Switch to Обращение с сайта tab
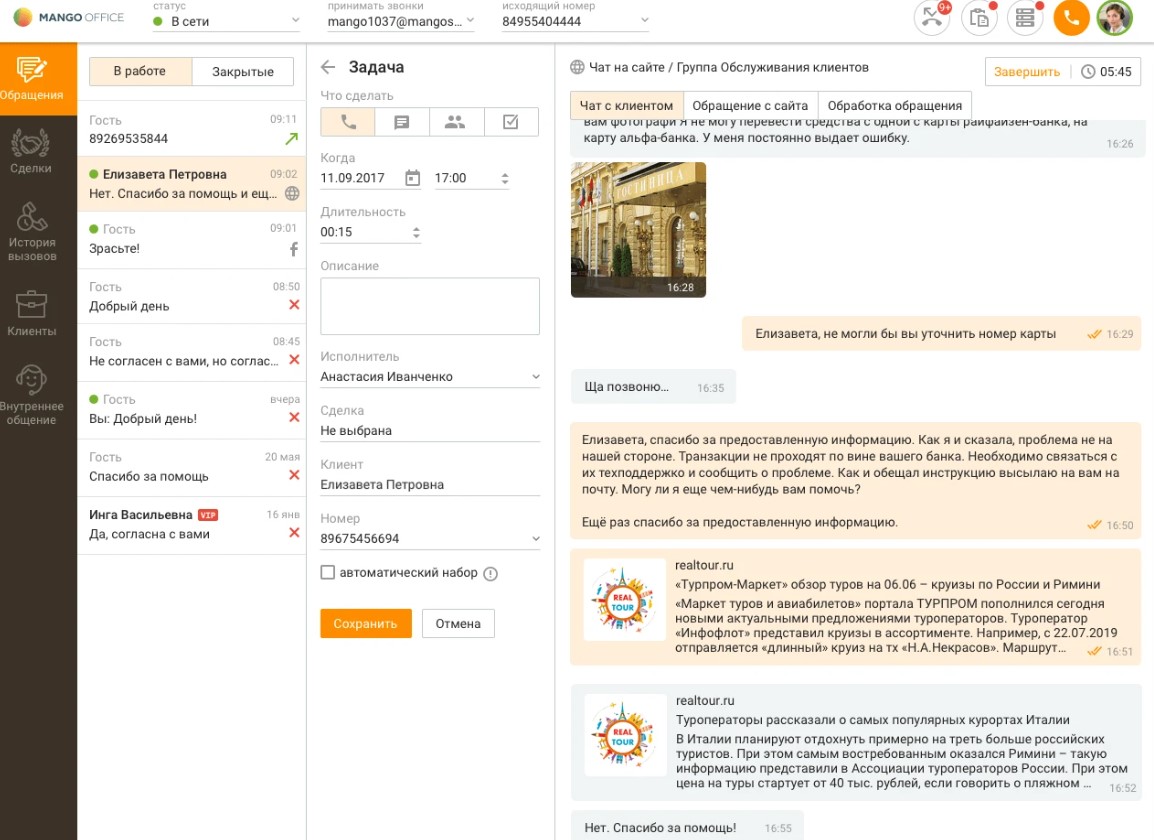Screen dimensions: 1154x840 tap(750, 105)
